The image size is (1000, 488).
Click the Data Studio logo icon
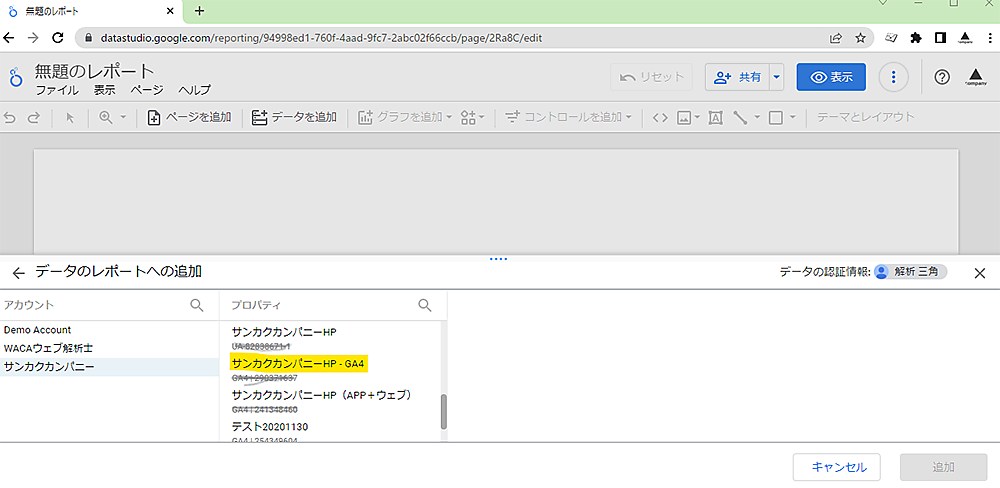[x=15, y=78]
